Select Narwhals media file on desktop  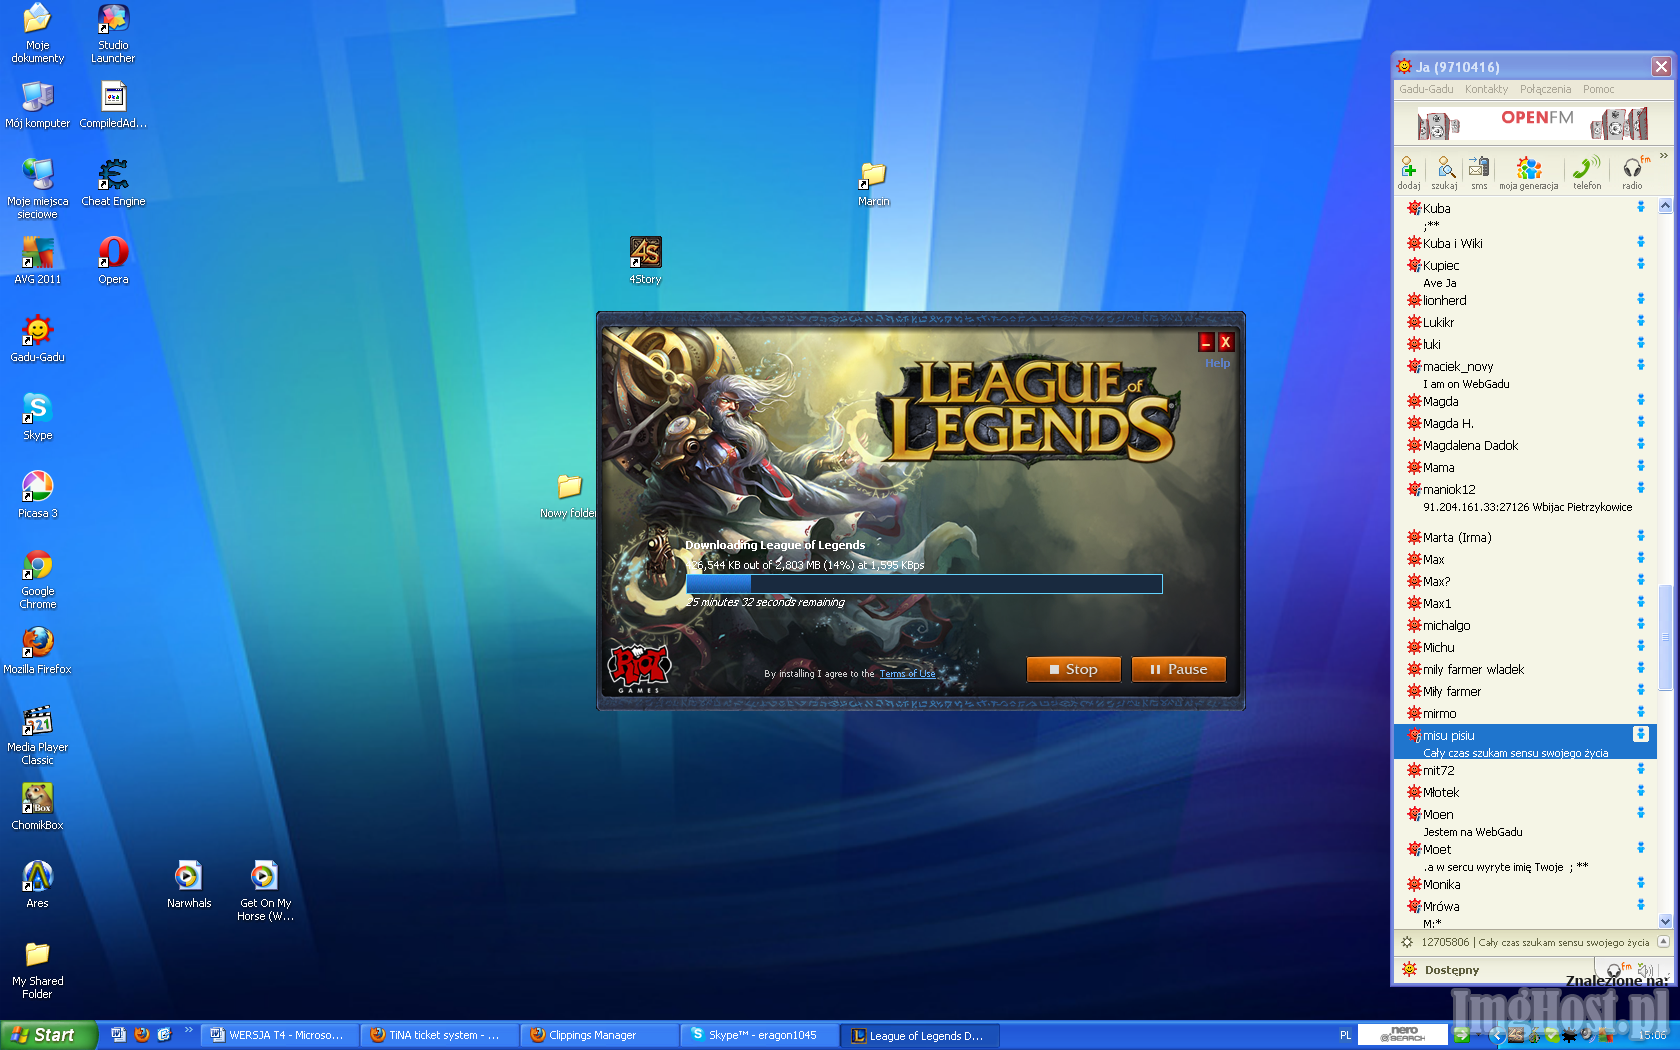pos(189,885)
